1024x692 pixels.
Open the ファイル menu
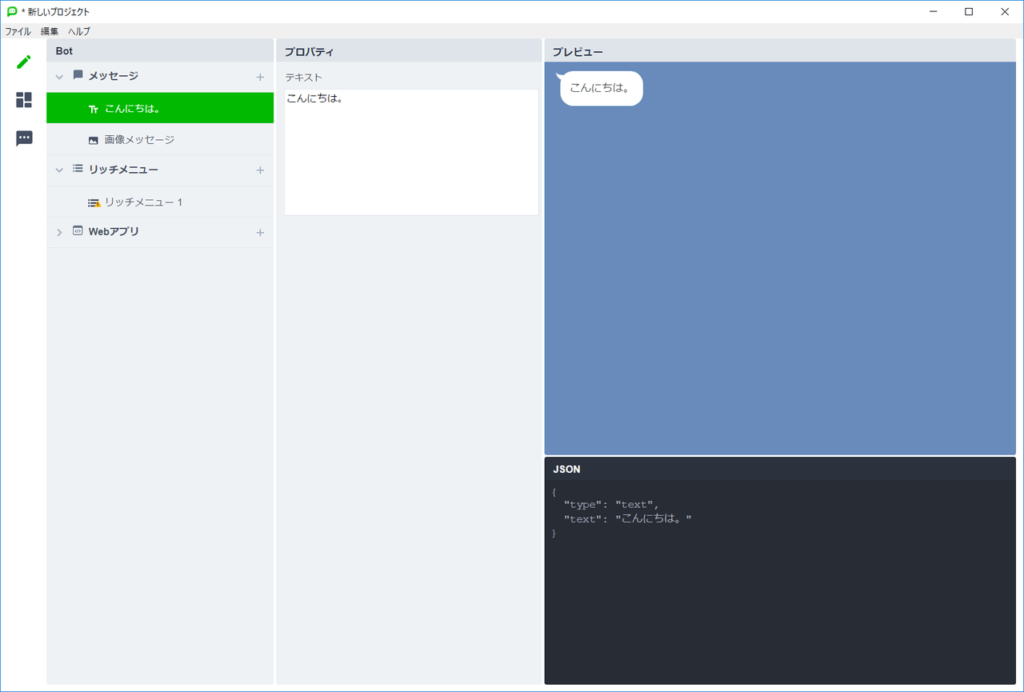point(18,31)
